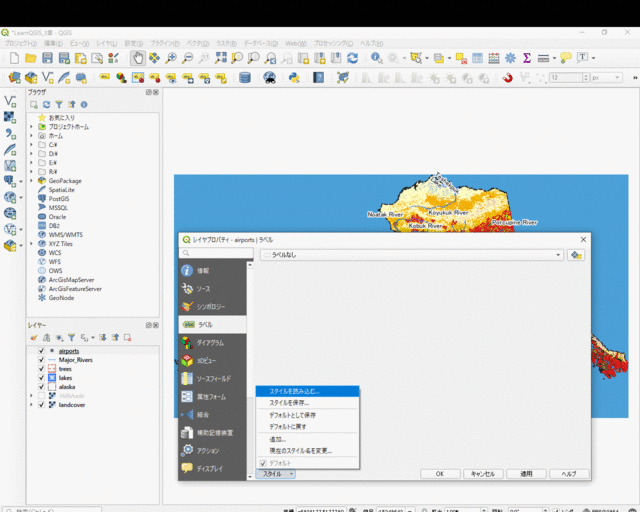Choose Save Style from the menu
The image size is (640, 512).
[x=307, y=403]
